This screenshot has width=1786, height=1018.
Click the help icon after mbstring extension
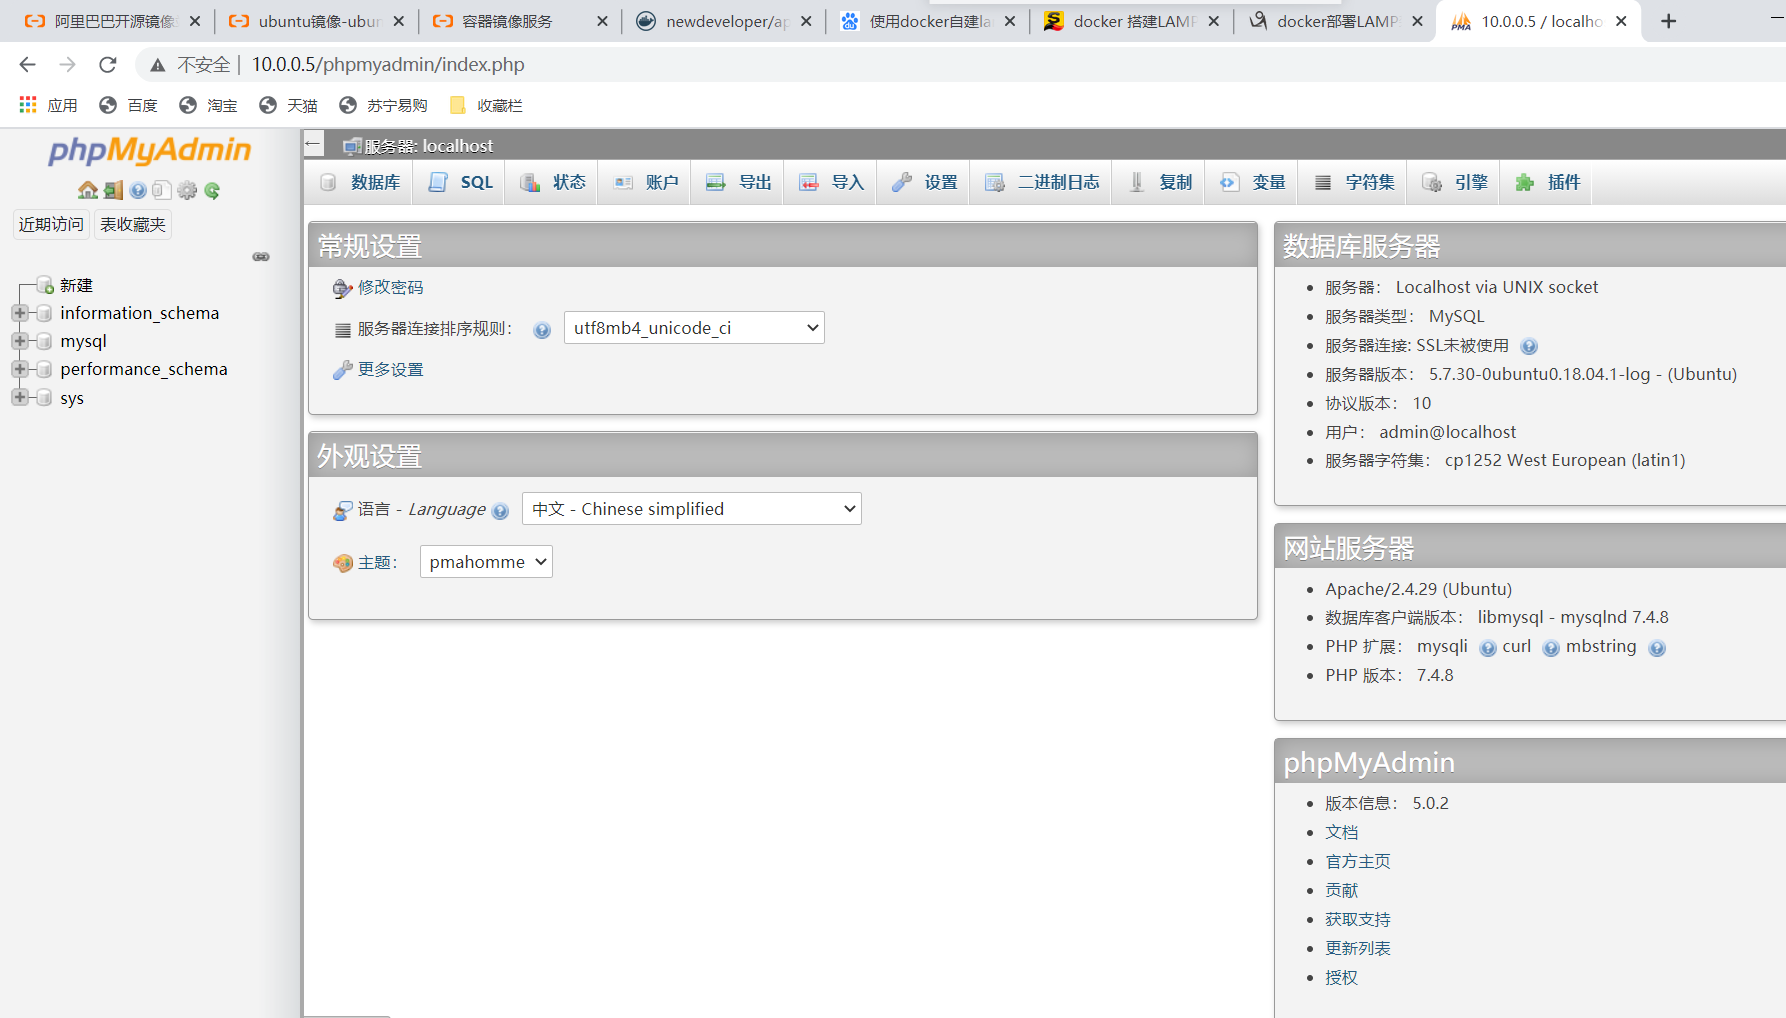(1657, 648)
